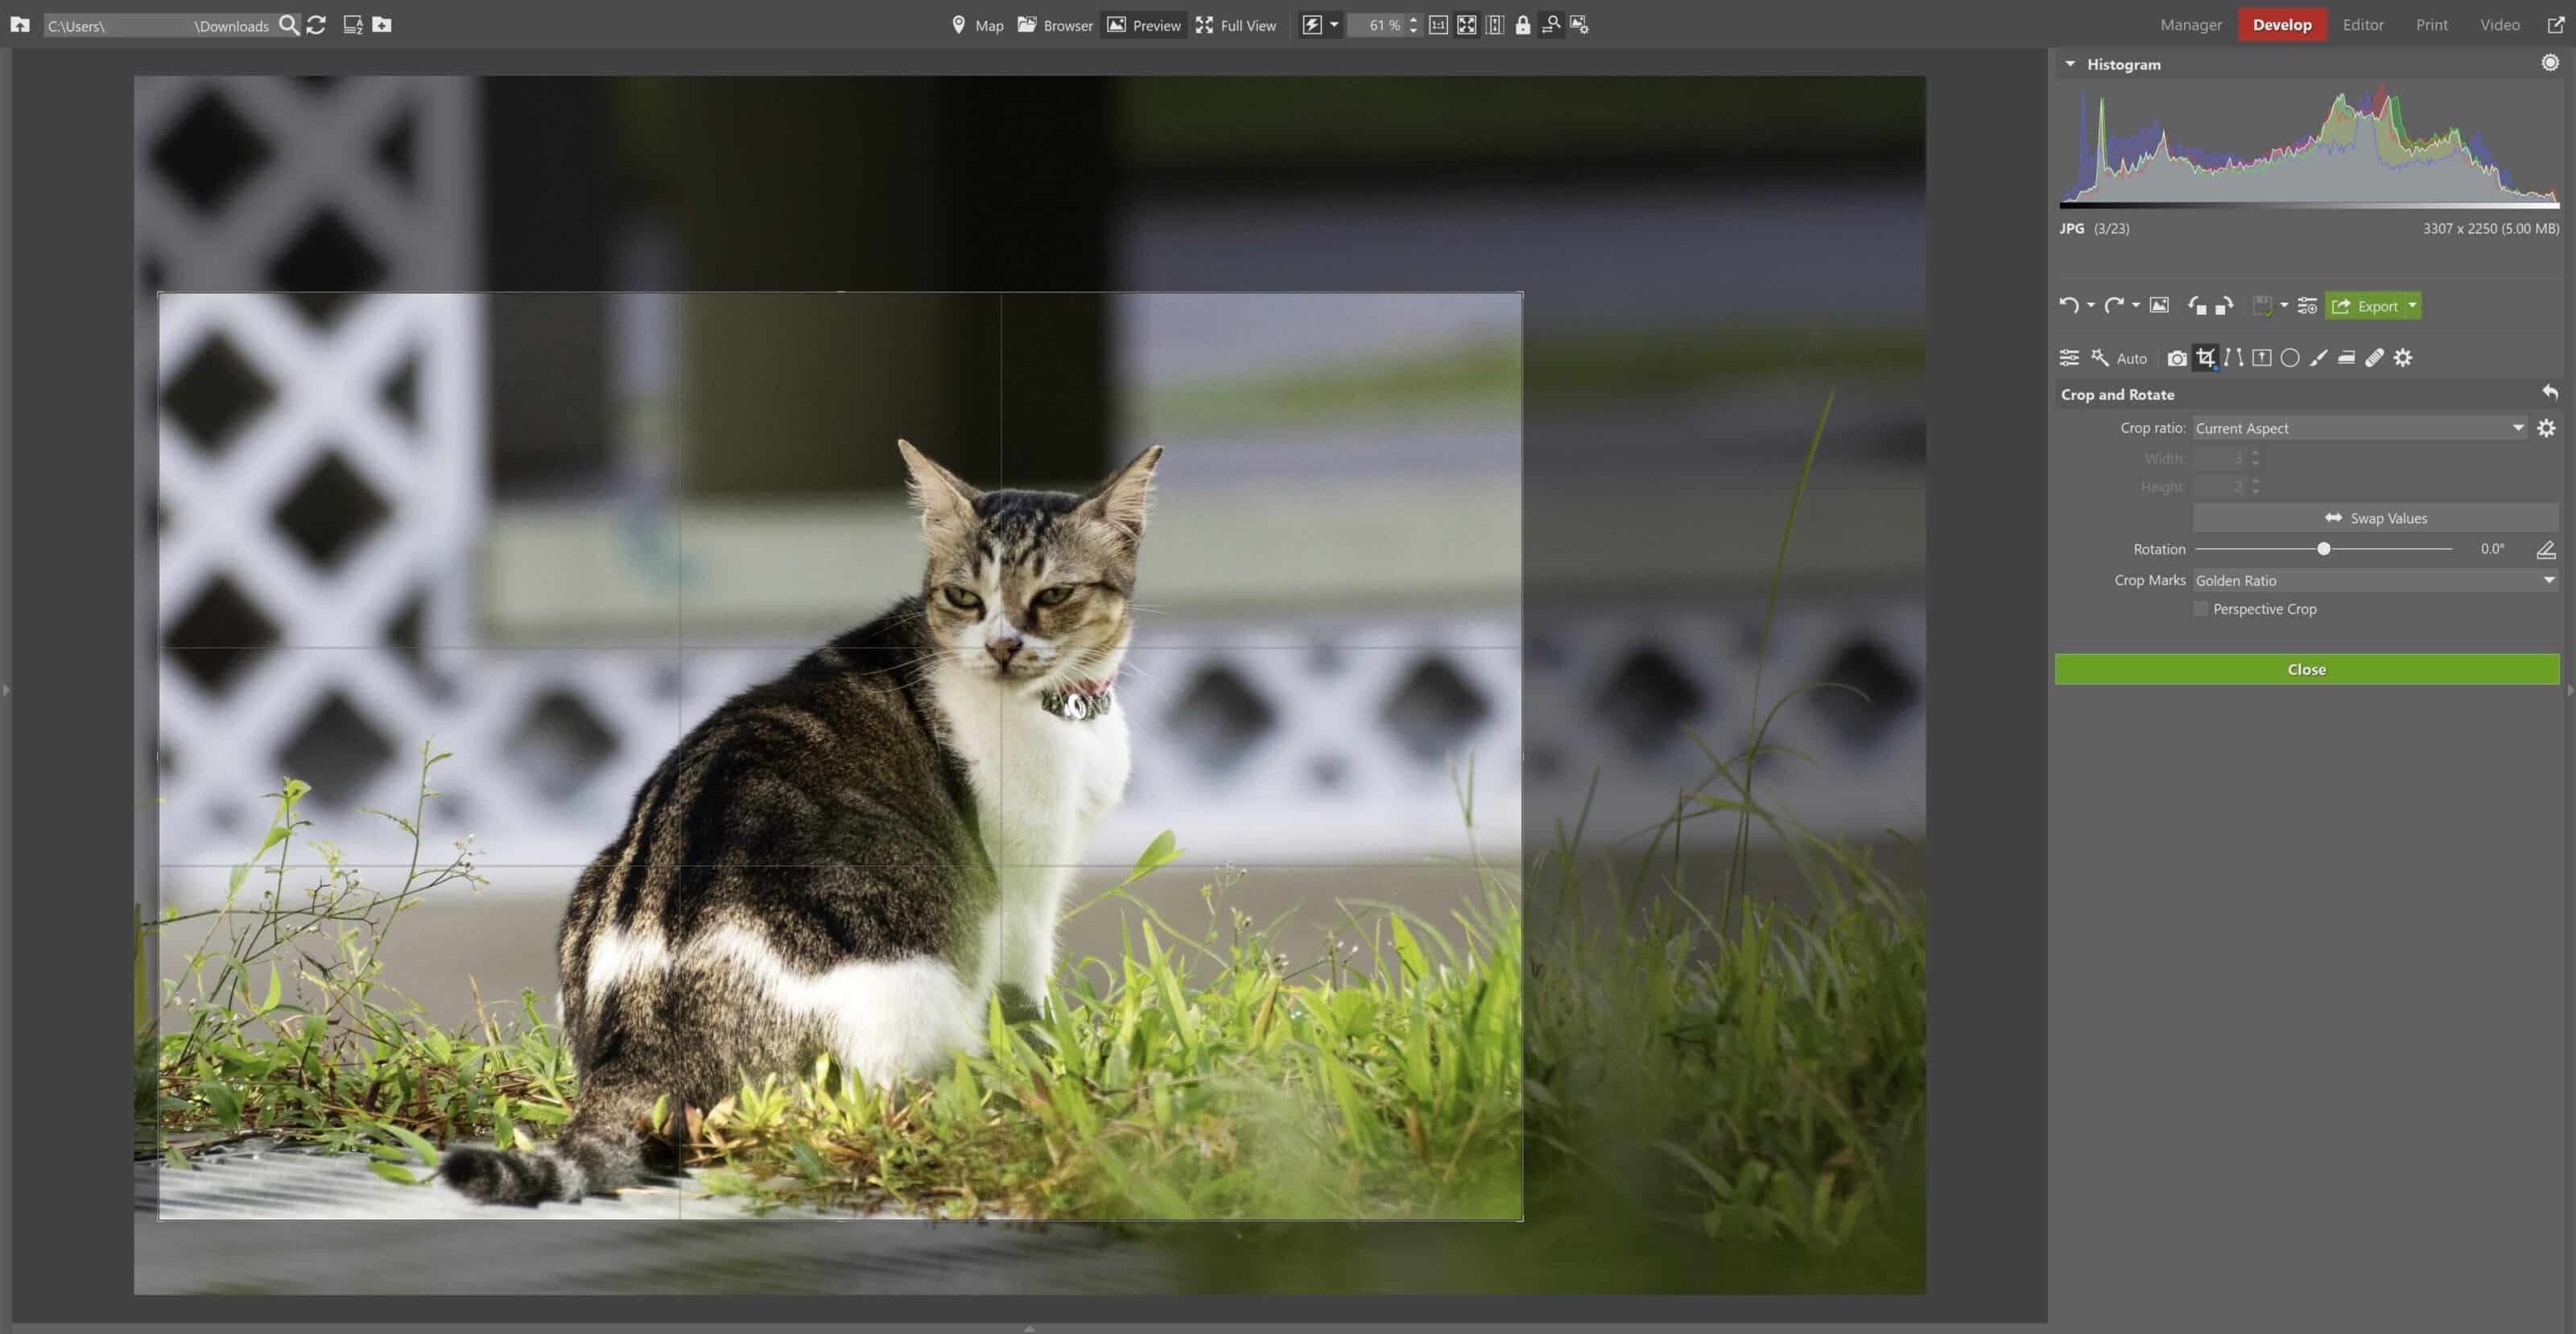
Task: Click the Swap Values button
Action: [x=2376, y=518]
